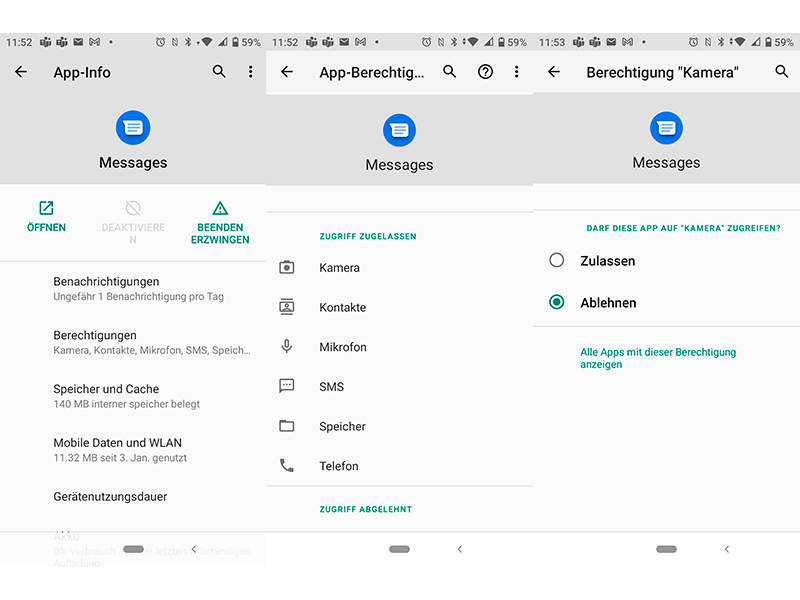800x600 pixels.
Task: Tap the phone icon beside Telefon
Action: (287, 465)
